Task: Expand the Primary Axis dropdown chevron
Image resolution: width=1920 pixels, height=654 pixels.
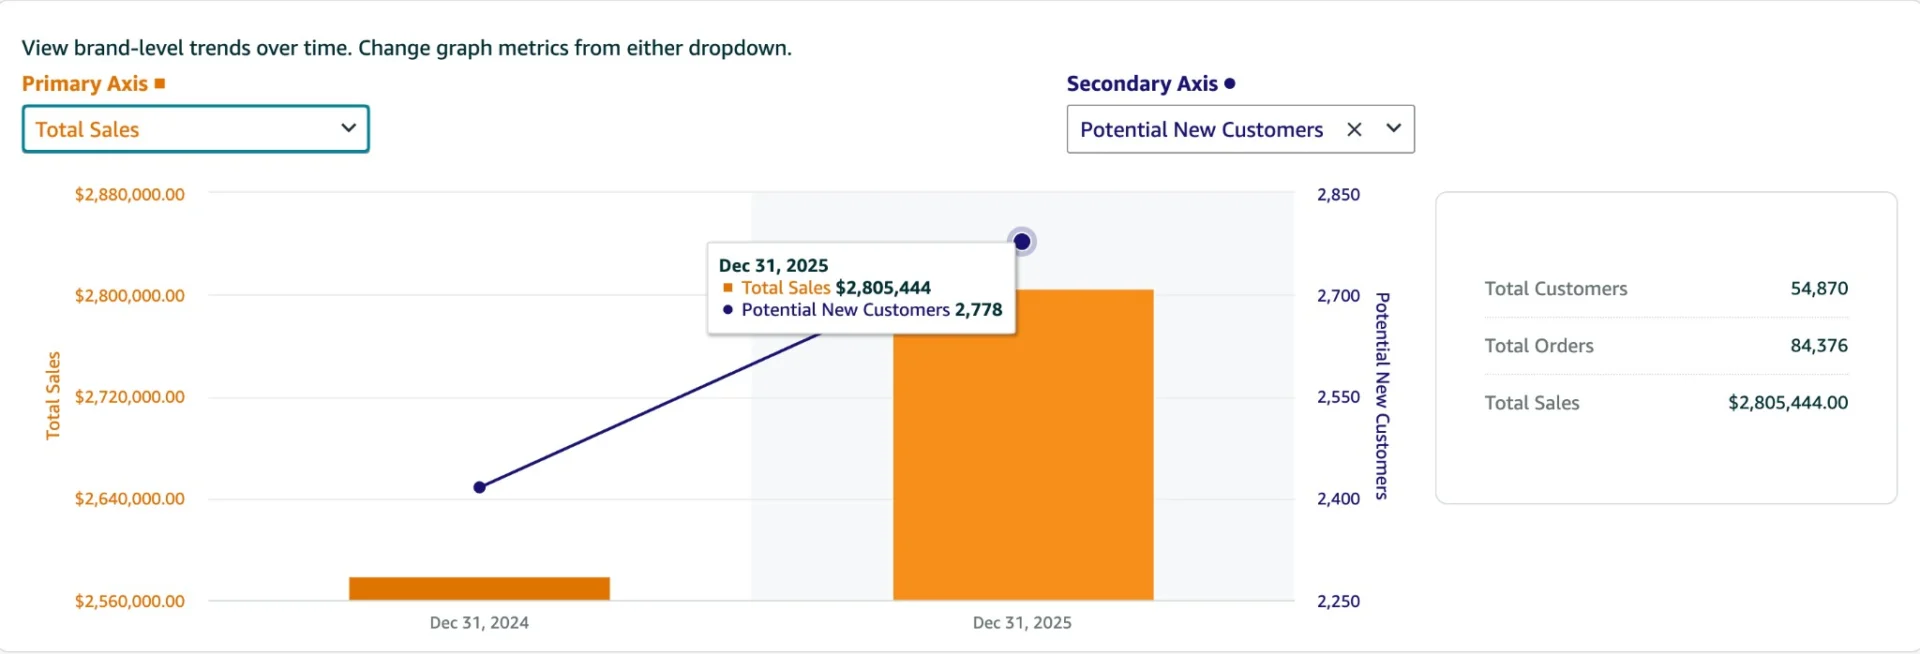Action: (x=348, y=128)
